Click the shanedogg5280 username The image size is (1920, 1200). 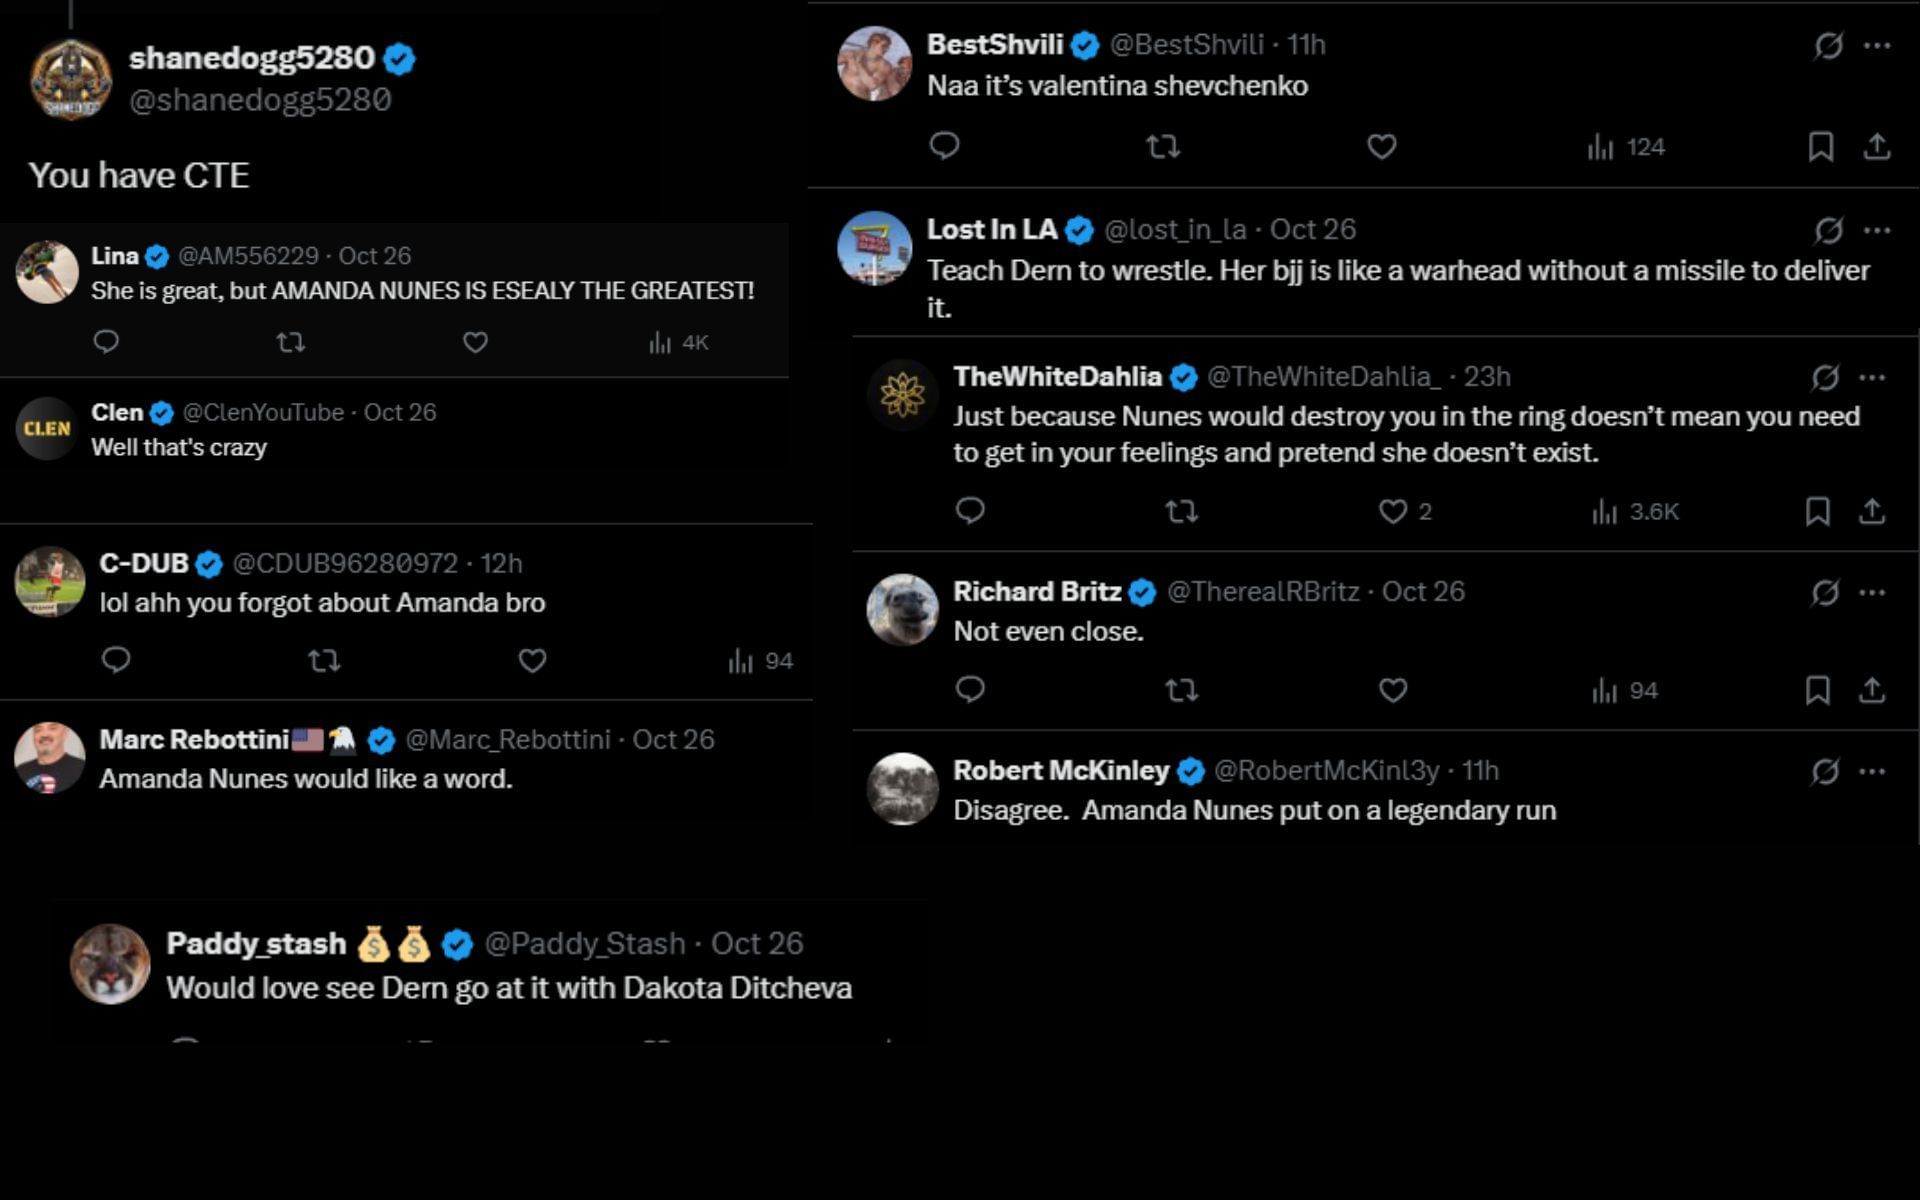(x=253, y=57)
